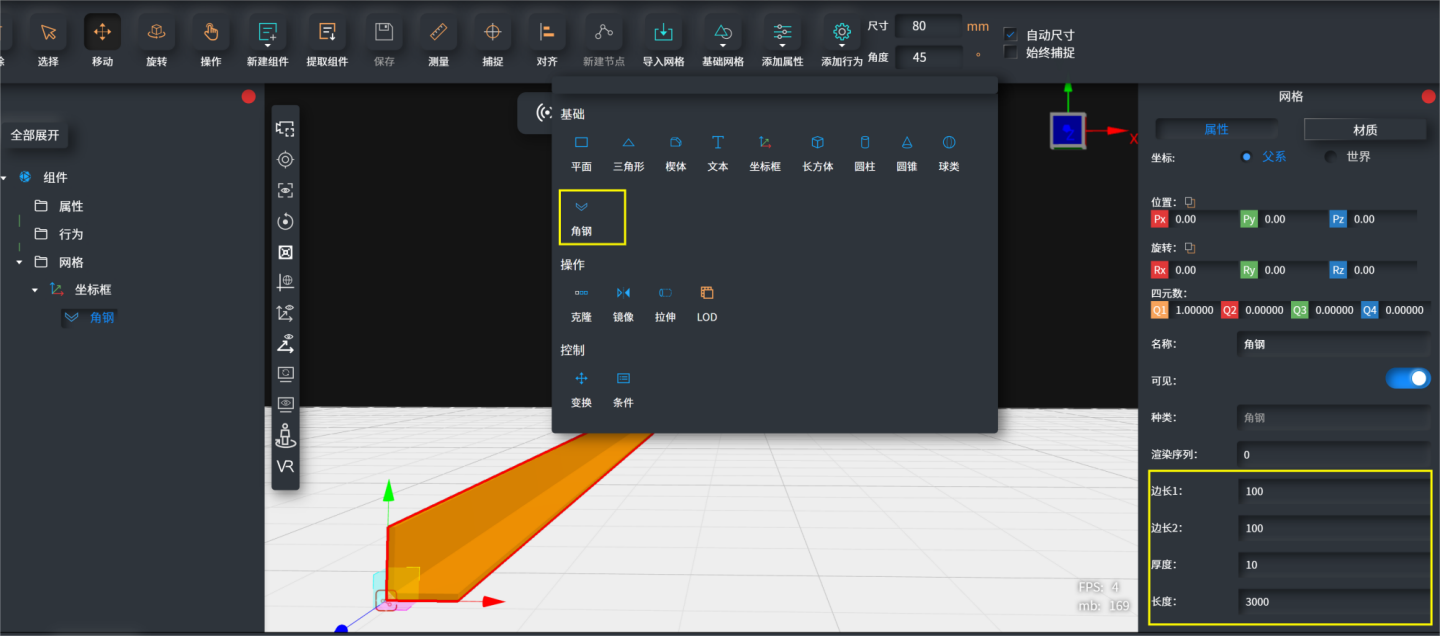Click the 长度 length input field

tap(1334, 602)
